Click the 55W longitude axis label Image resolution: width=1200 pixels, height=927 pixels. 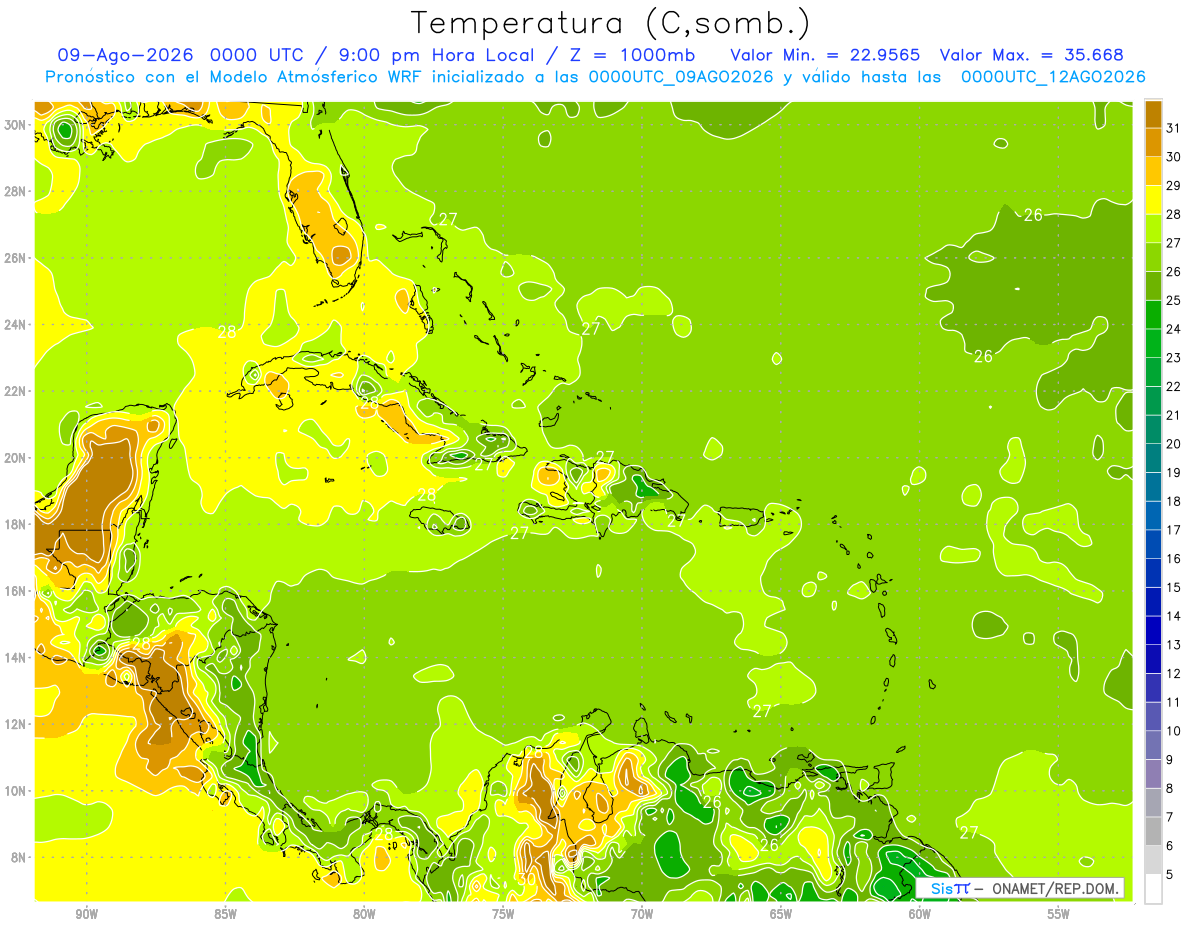coord(1058,914)
